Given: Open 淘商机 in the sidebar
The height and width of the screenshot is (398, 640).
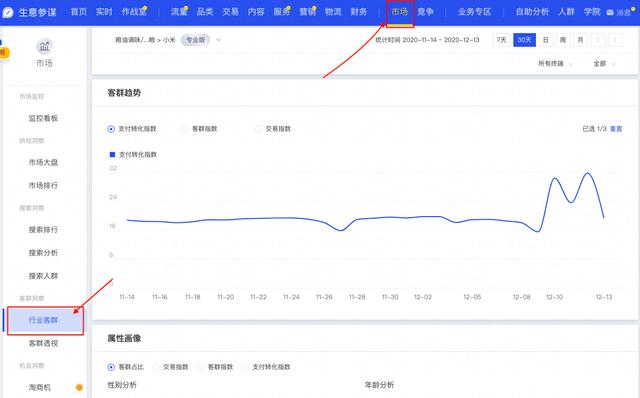Looking at the screenshot, I should click(x=40, y=388).
